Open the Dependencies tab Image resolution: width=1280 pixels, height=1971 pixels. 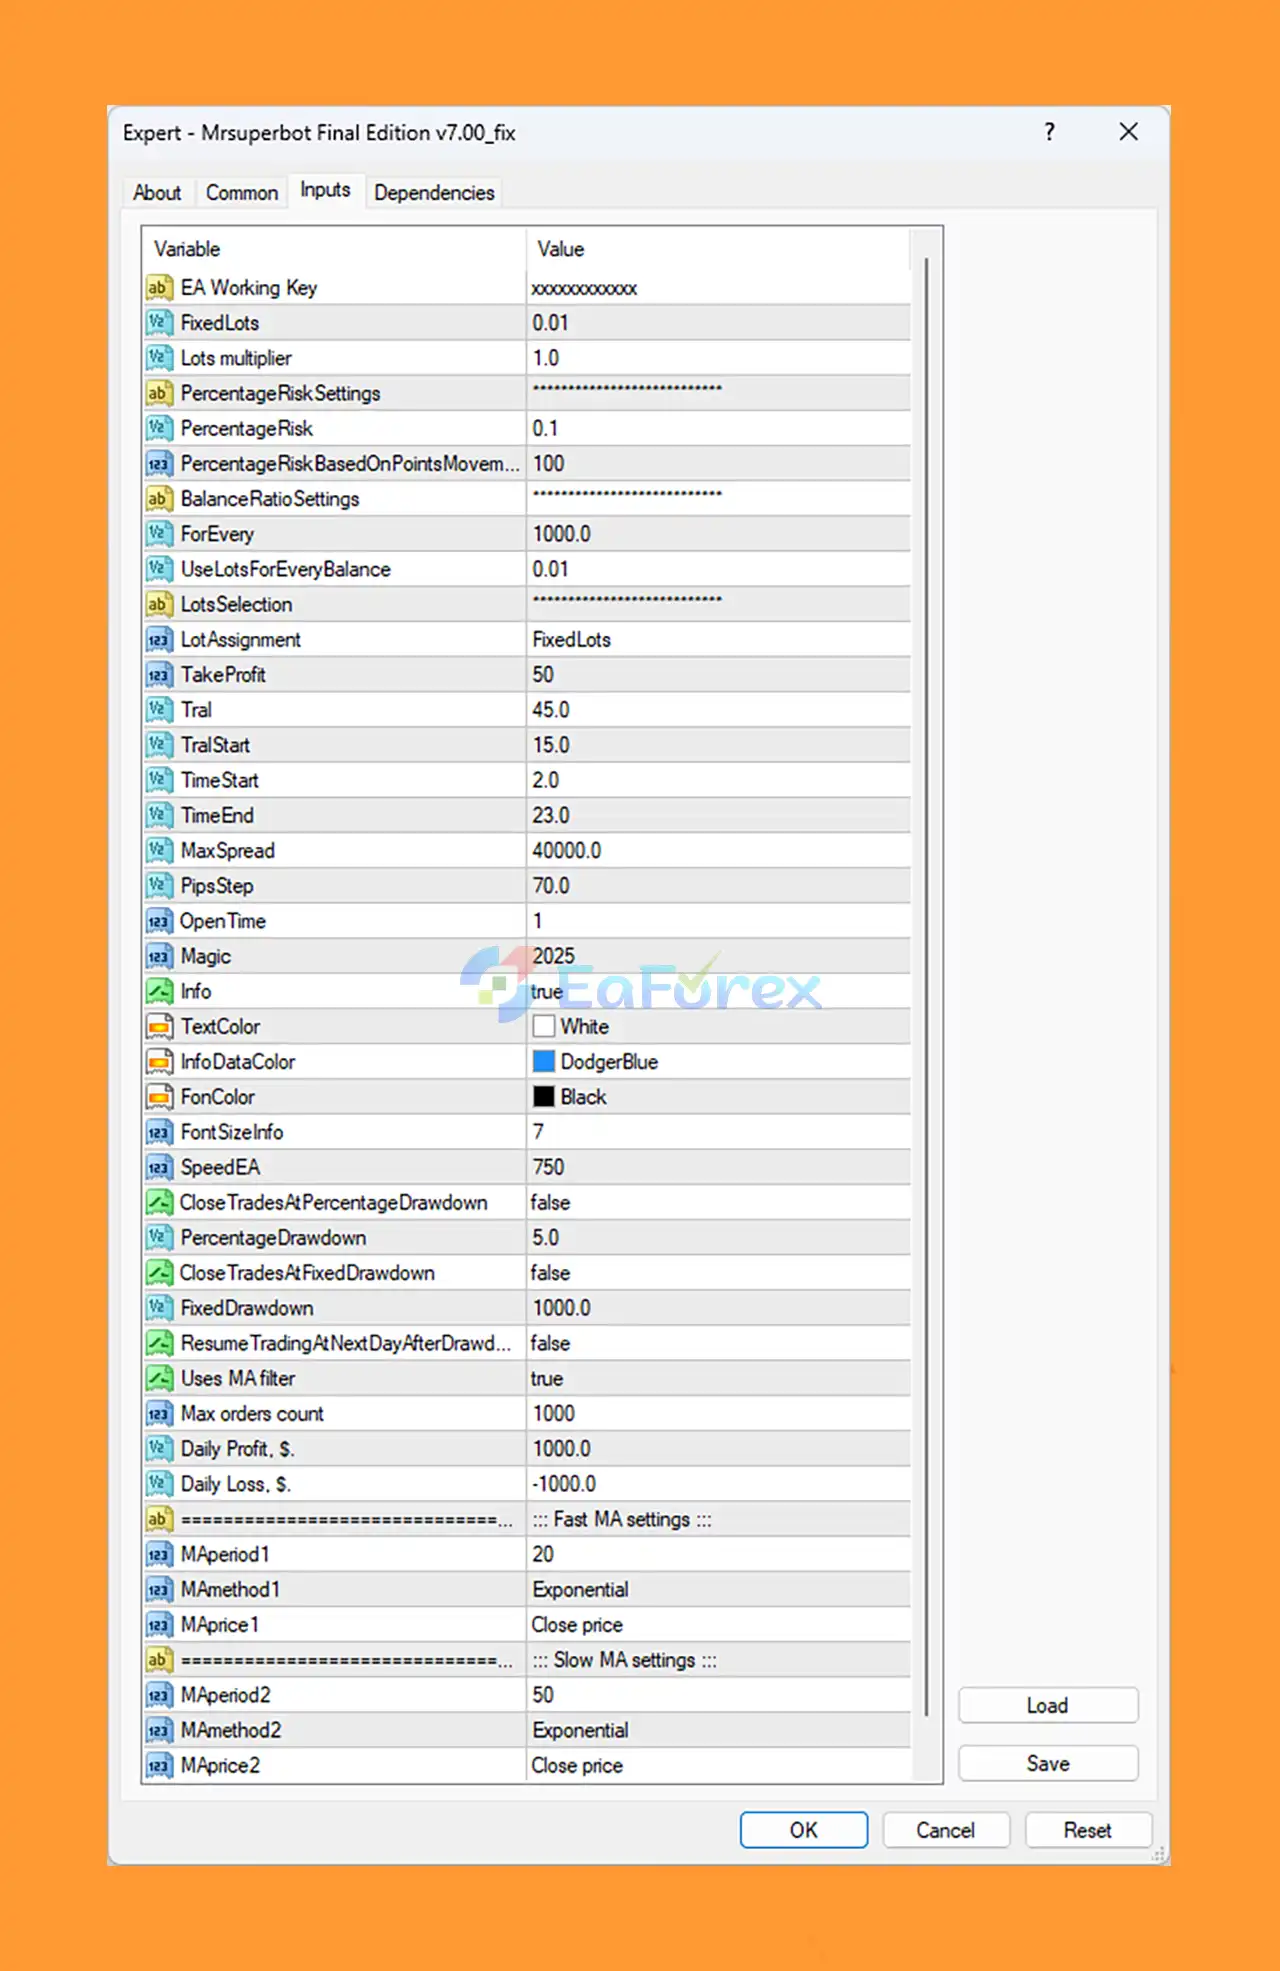point(434,193)
